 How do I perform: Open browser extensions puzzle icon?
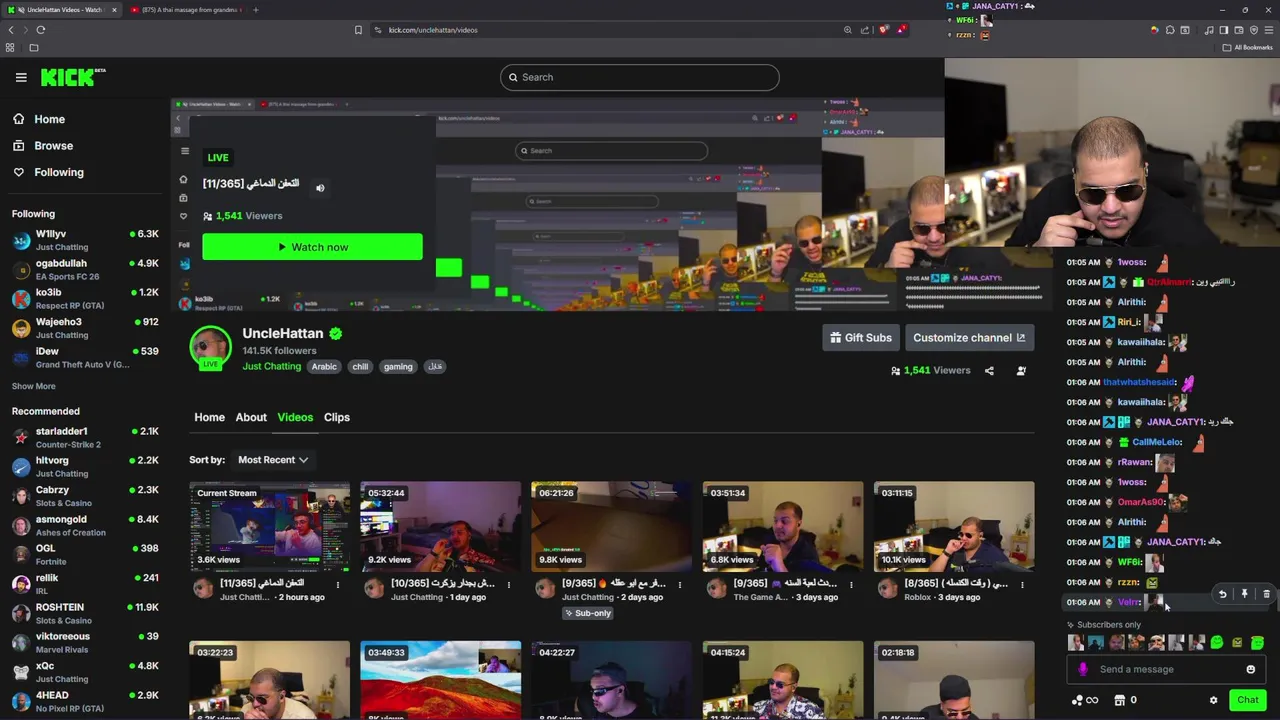click(1170, 30)
